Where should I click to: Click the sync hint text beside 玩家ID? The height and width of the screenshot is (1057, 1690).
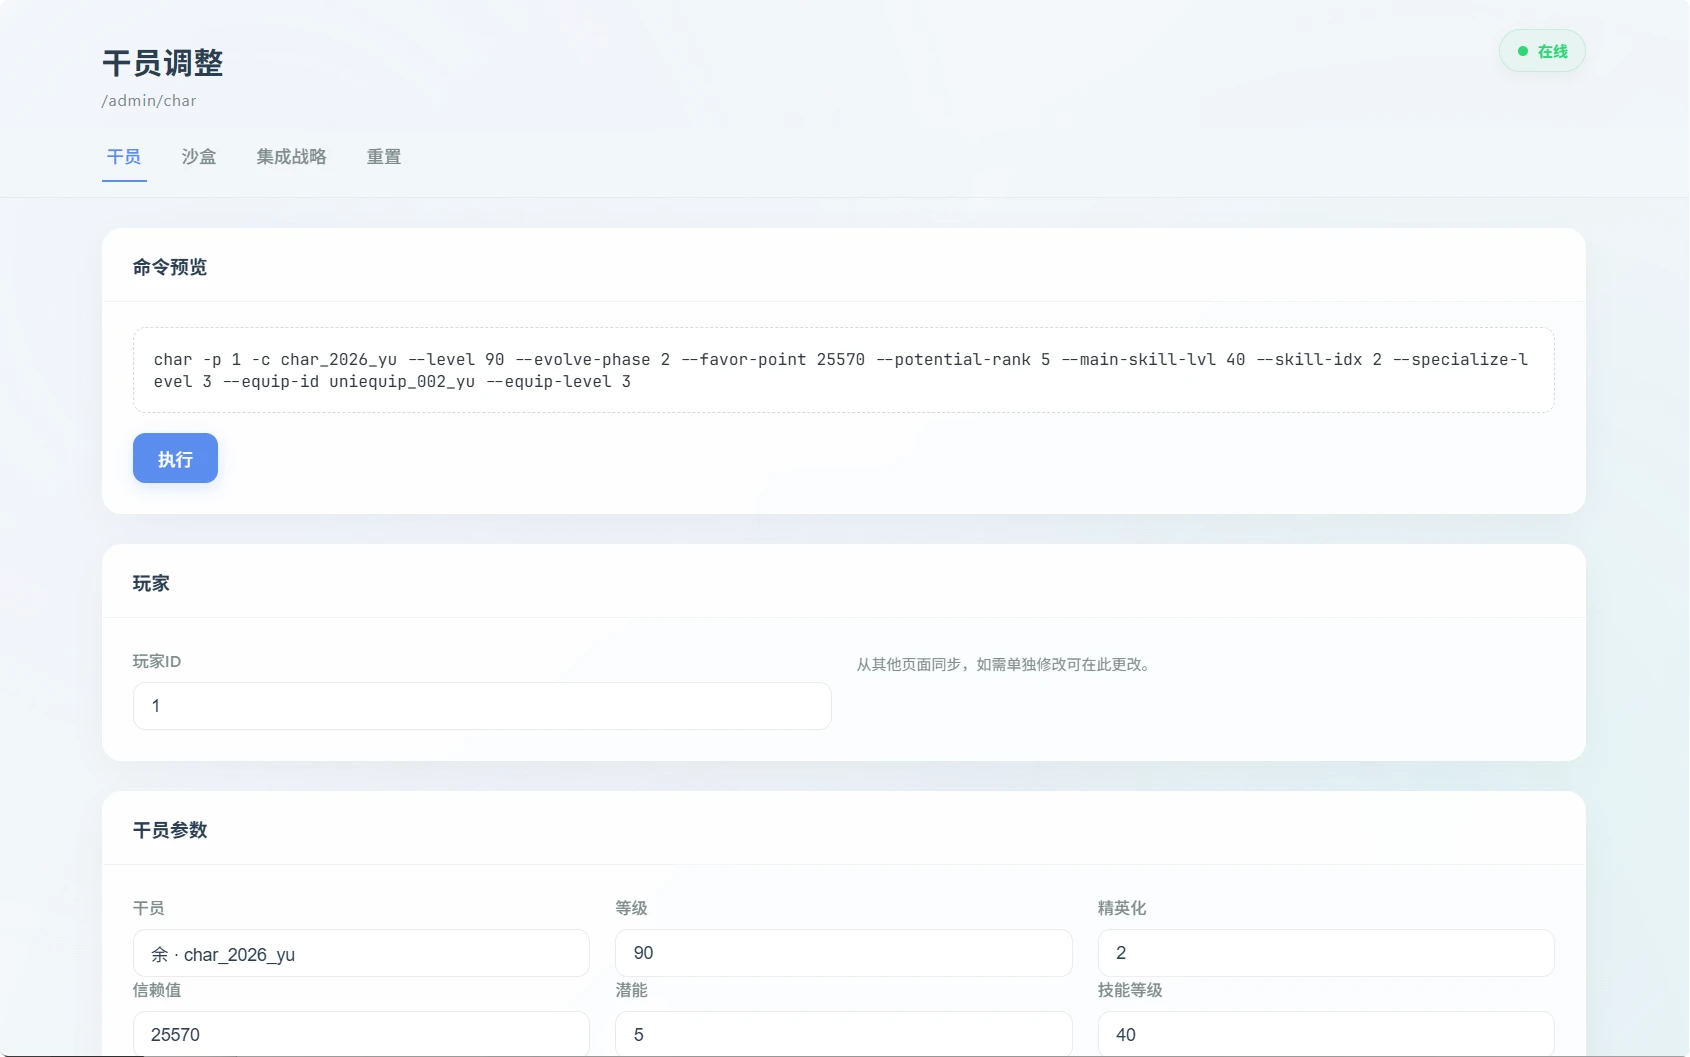point(1004,665)
